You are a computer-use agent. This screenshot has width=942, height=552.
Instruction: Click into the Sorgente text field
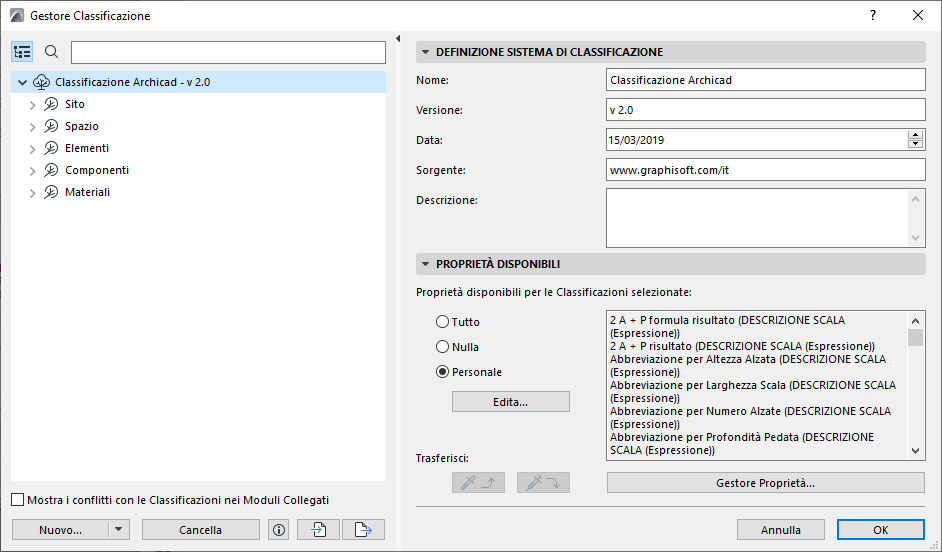tap(765, 170)
